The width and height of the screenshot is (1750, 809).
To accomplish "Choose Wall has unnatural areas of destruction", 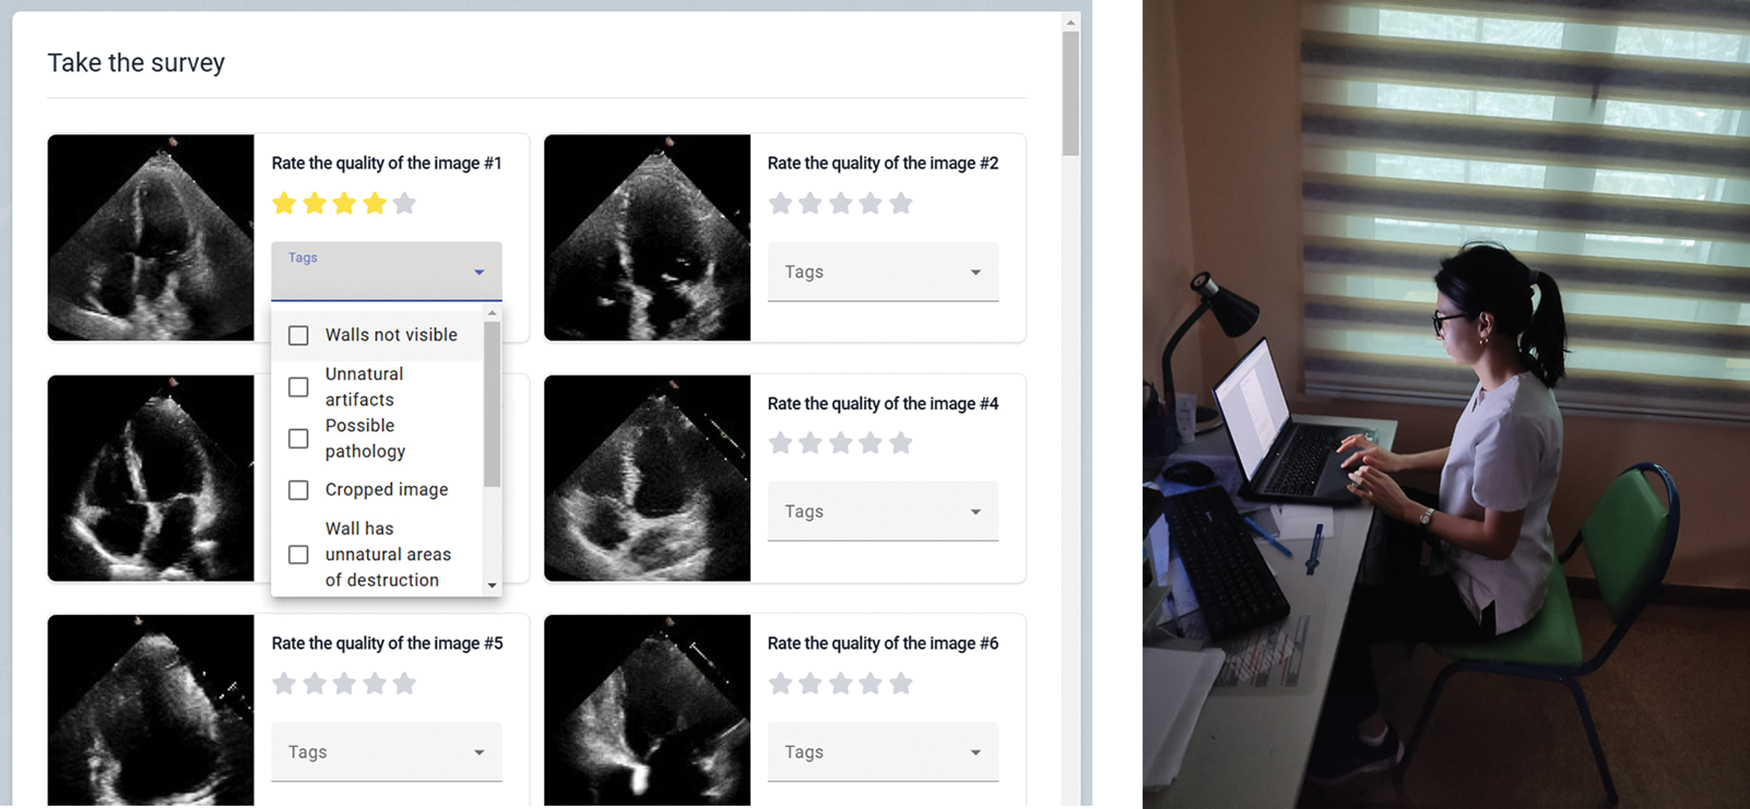I will pyautogui.click(x=298, y=554).
